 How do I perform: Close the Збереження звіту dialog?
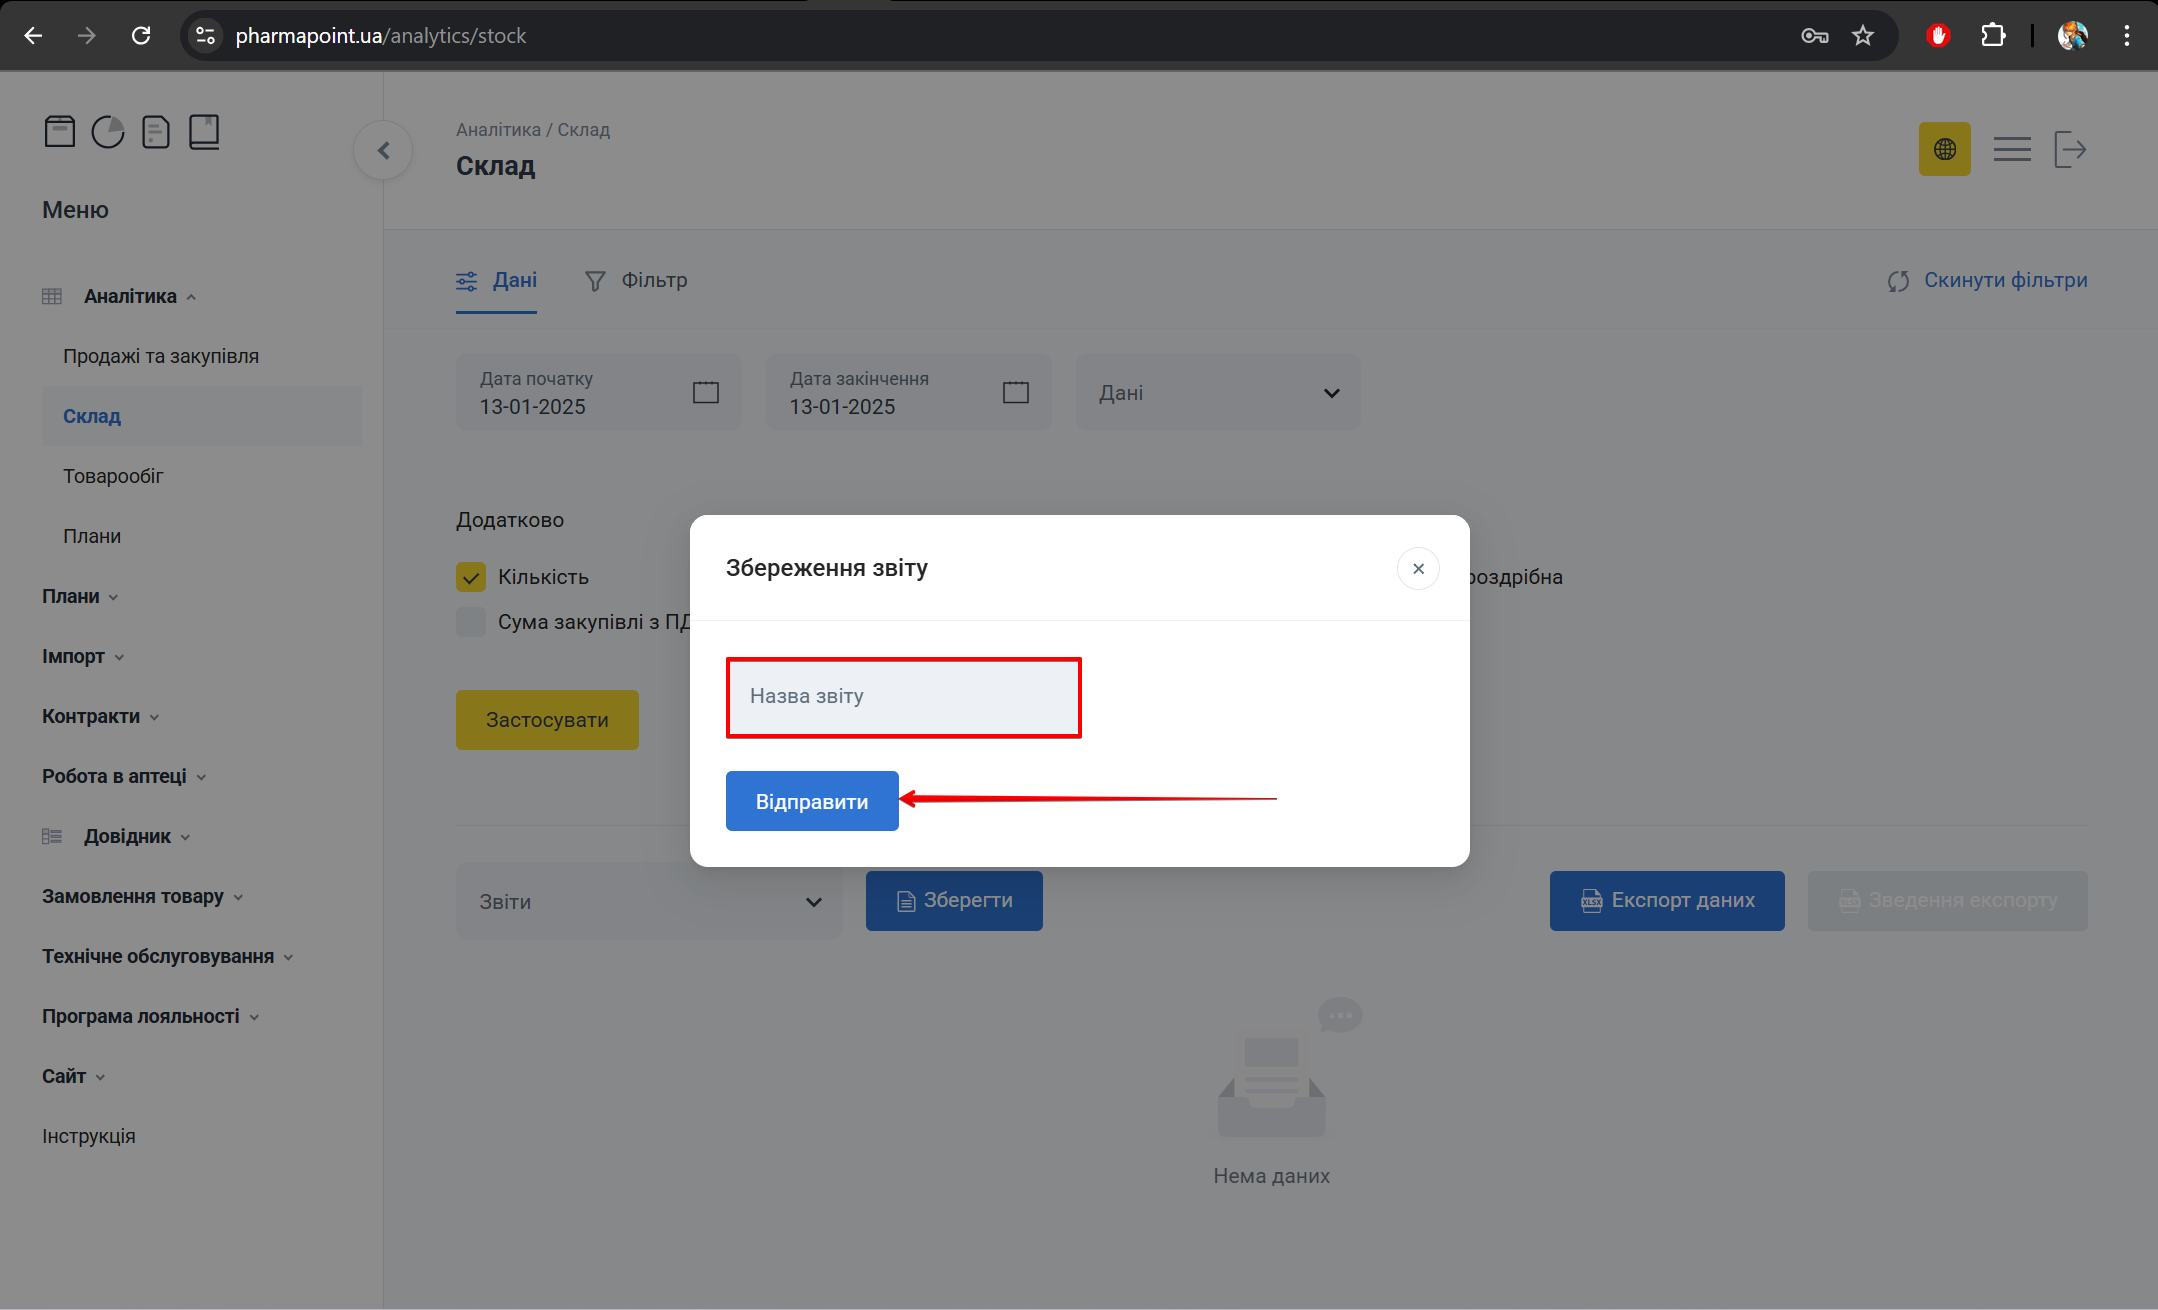(x=1417, y=569)
